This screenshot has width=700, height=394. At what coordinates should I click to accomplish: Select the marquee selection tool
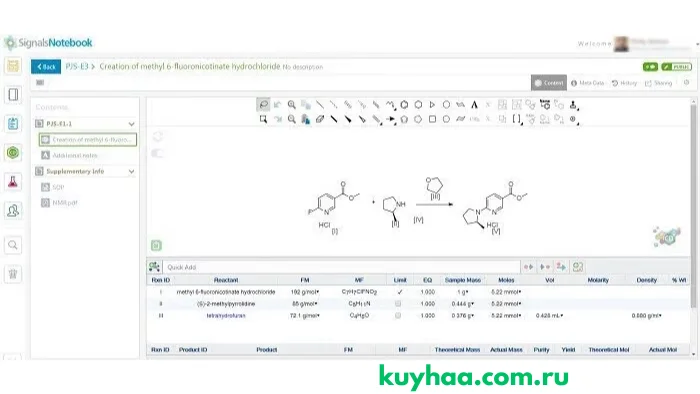click(263, 119)
